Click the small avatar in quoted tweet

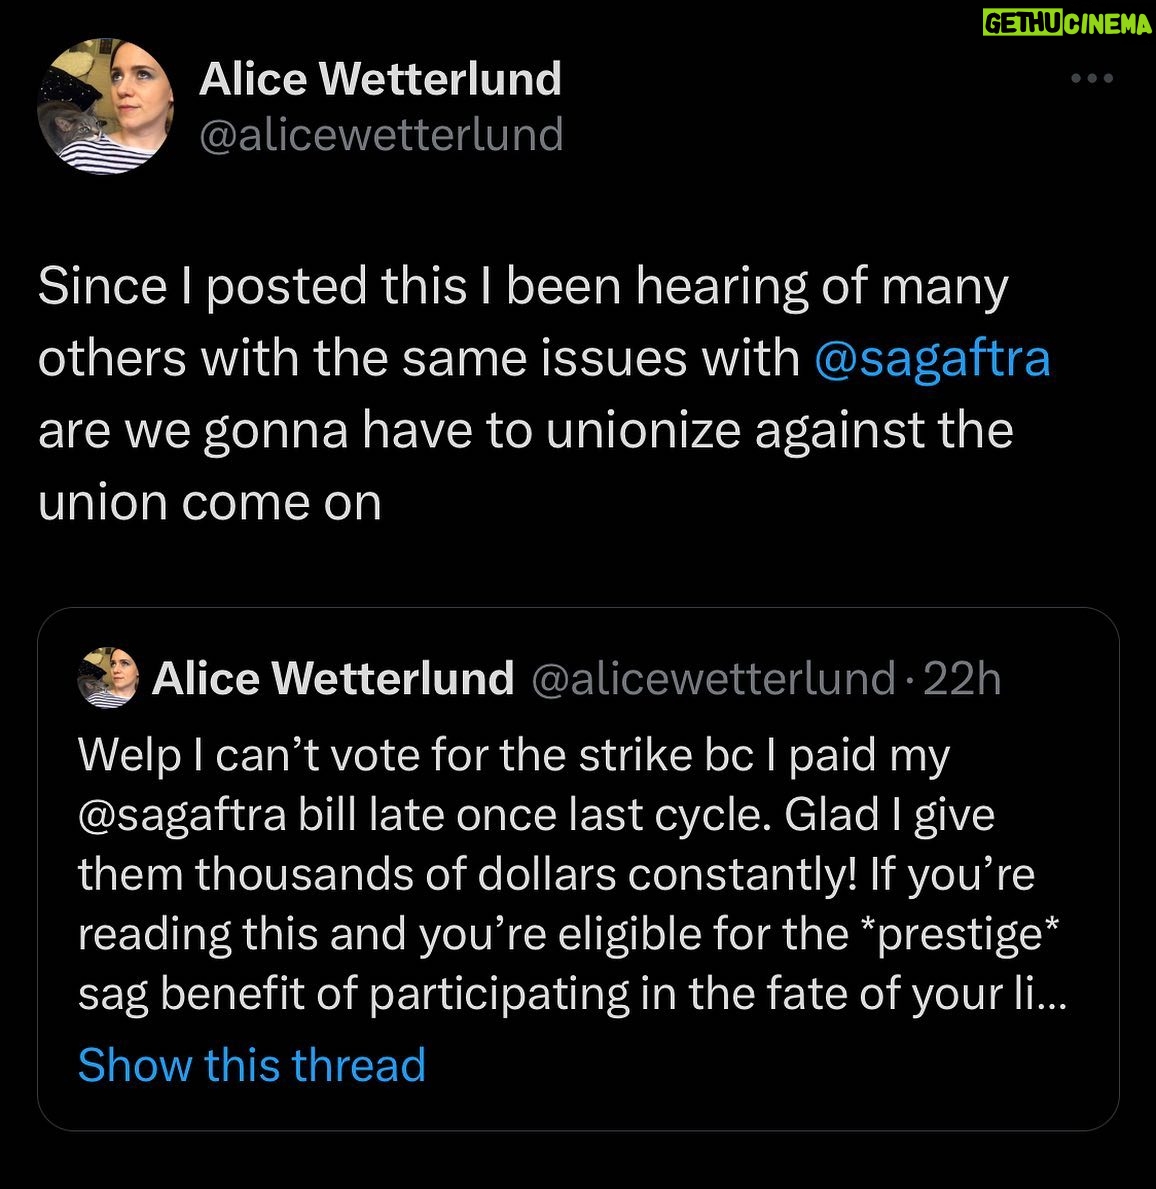pyautogui.click(x=107, y=678)
